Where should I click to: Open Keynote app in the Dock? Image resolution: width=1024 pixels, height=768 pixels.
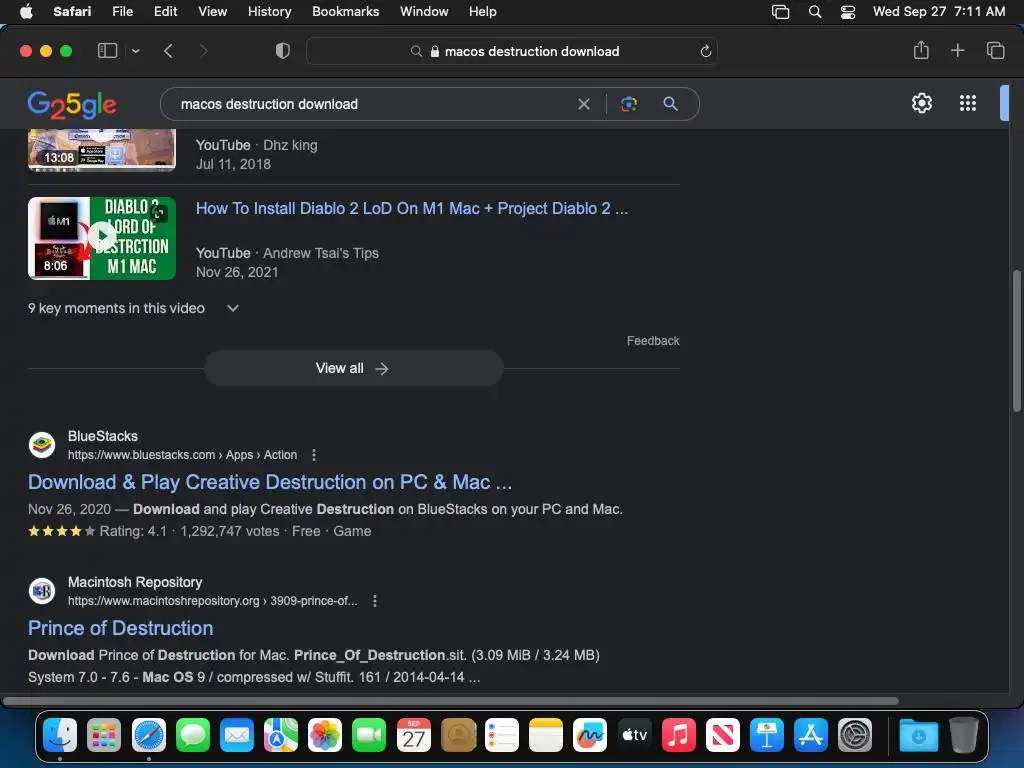767,735
